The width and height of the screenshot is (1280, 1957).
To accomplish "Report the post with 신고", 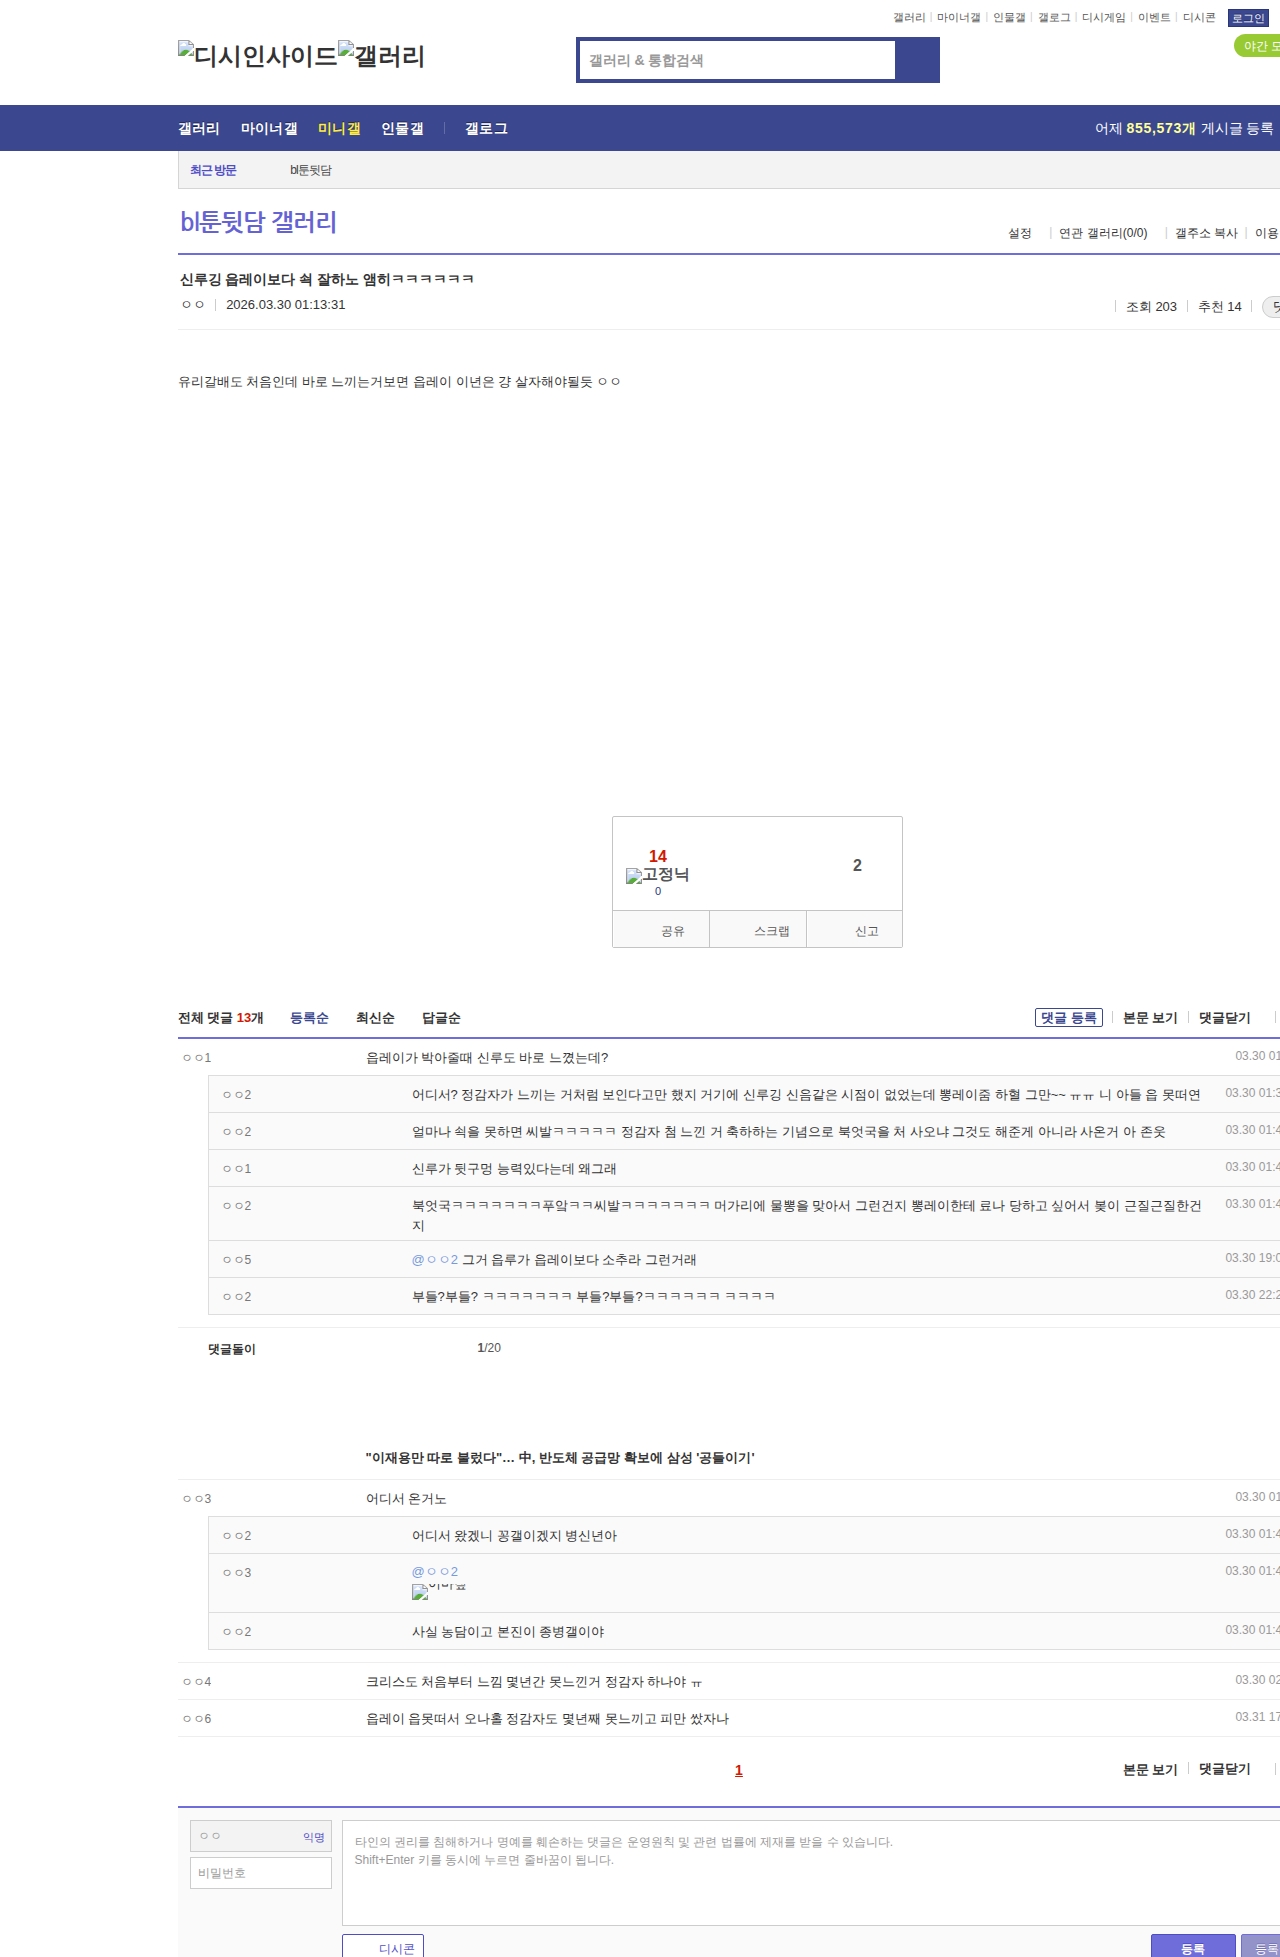I will tap(866, 931).
